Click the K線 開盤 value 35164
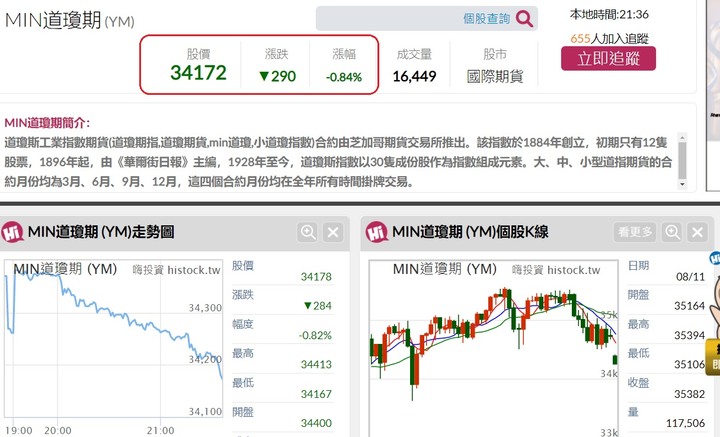 tap(689, 306)
